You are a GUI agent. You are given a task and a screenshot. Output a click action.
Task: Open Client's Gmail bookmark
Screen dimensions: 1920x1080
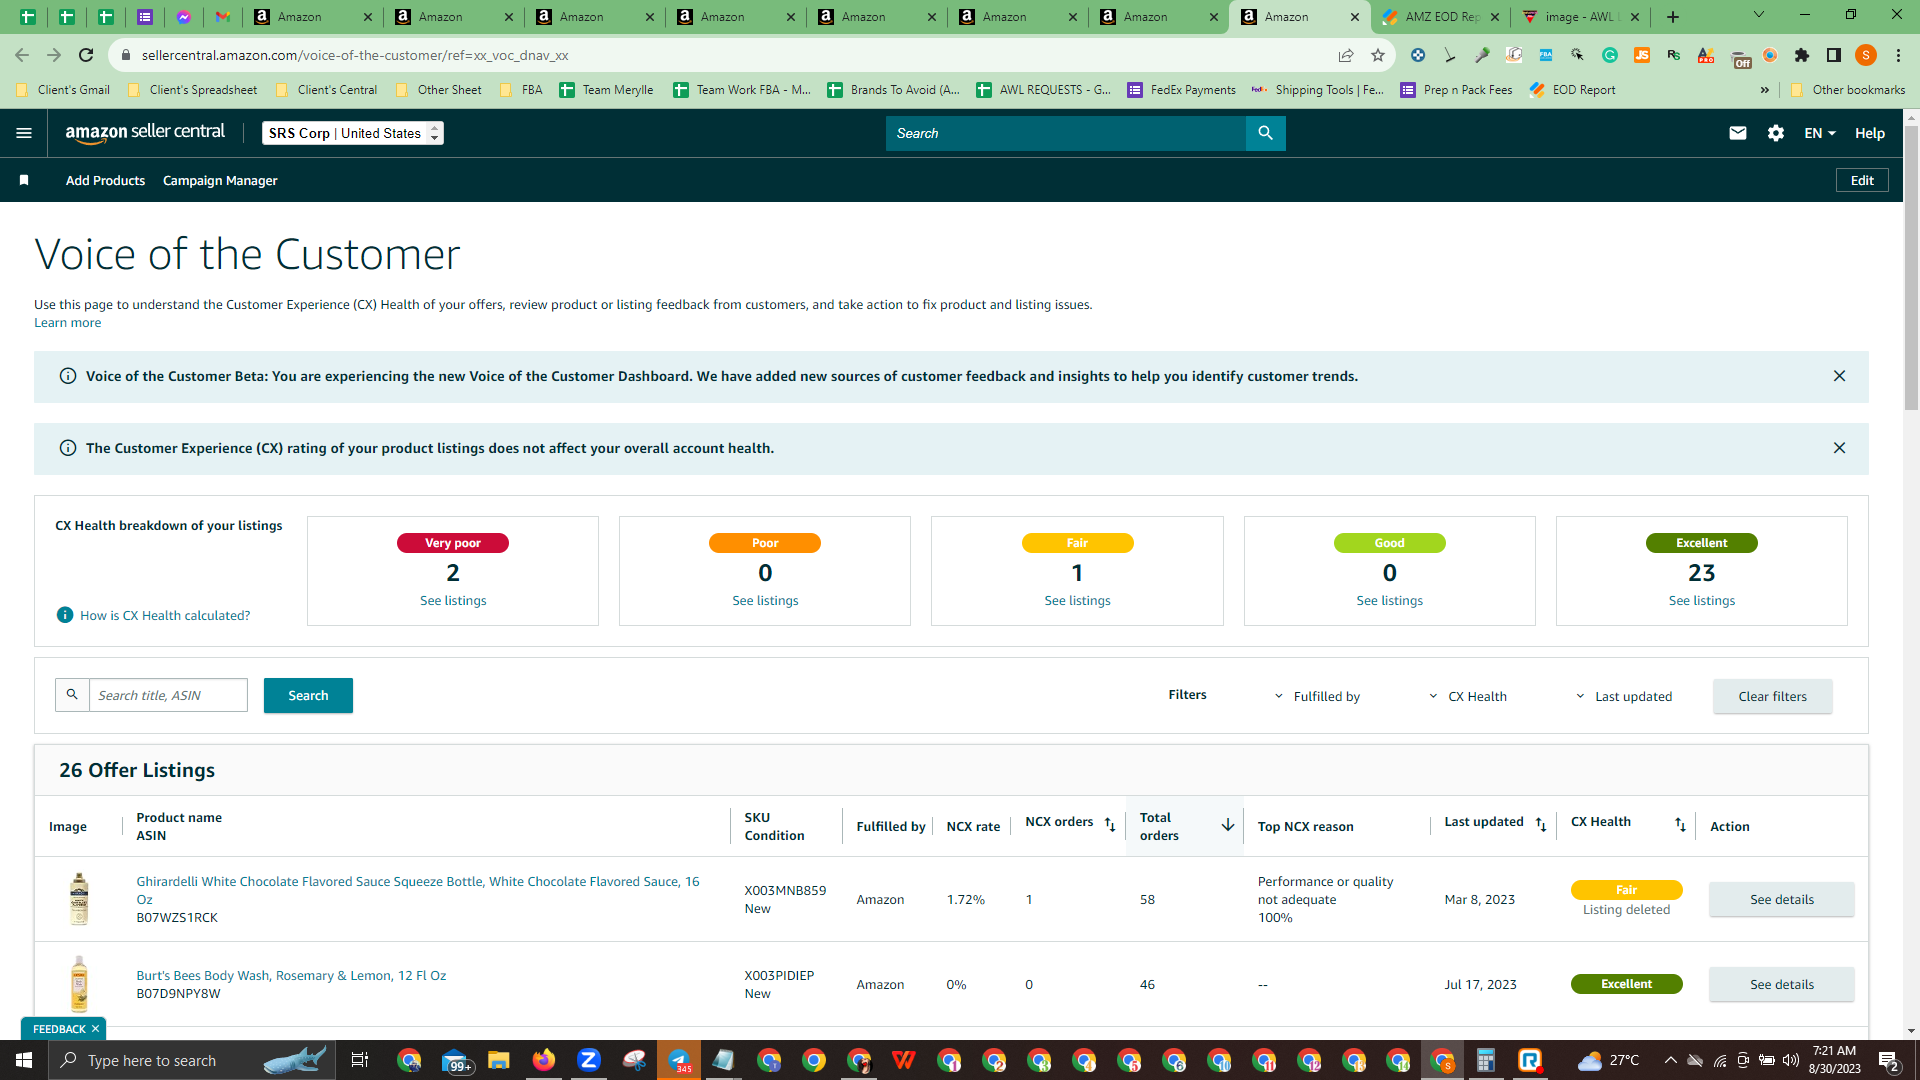tap(63, 90)
